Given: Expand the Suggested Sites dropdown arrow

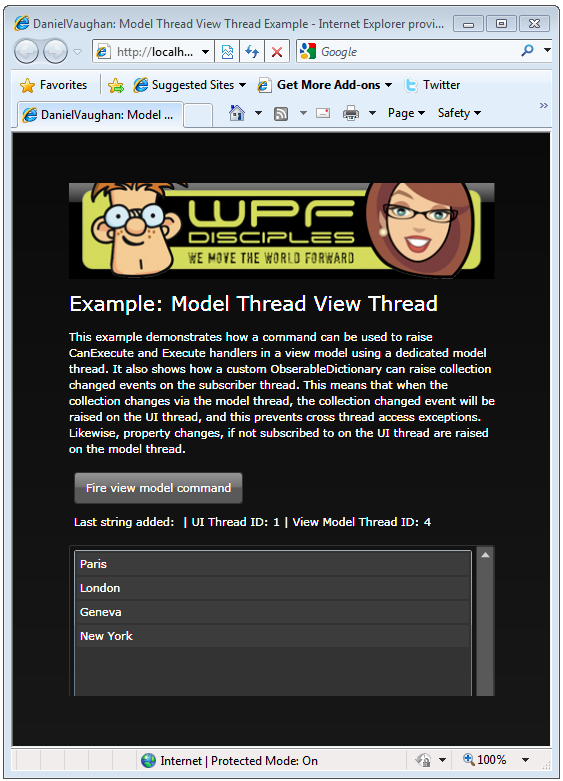Looking at the screenshot, I should (242, 85).
